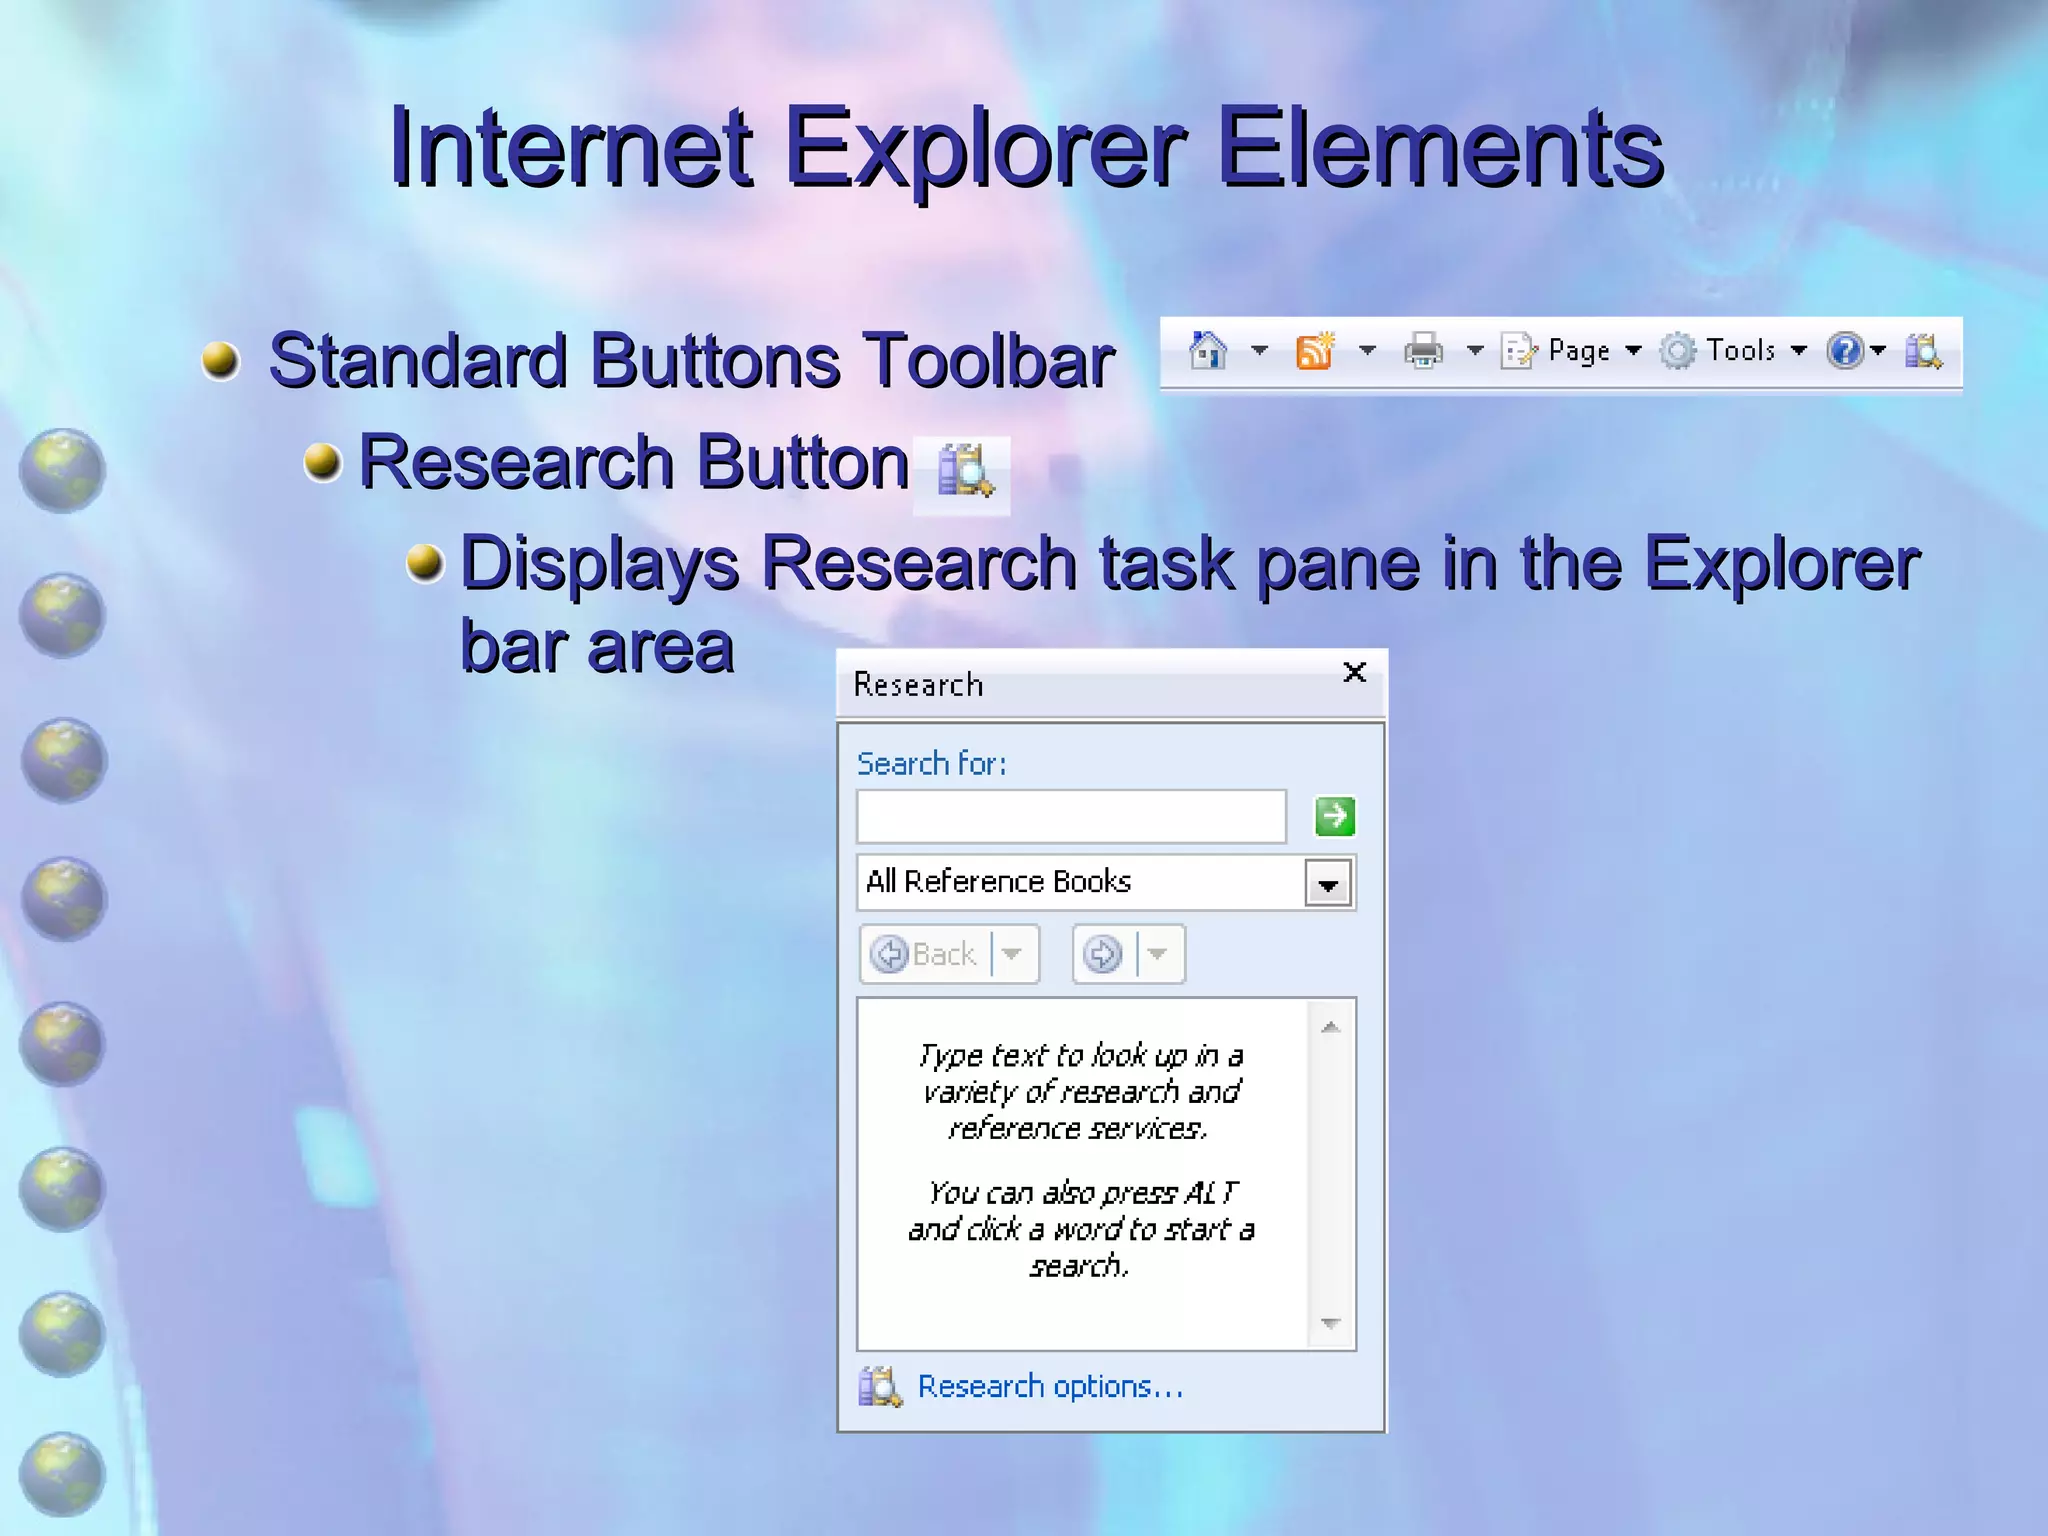
Task: Open the Page menu
Action: [x=1571, y=351]
